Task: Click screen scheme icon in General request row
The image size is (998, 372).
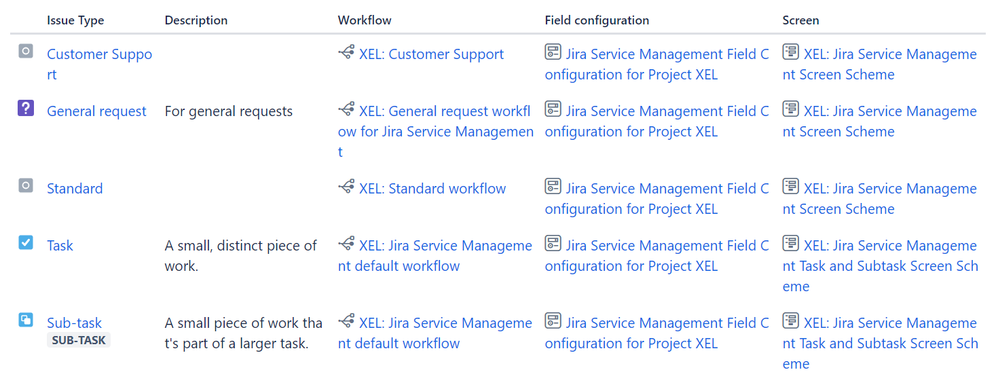Action: (791, 109)
